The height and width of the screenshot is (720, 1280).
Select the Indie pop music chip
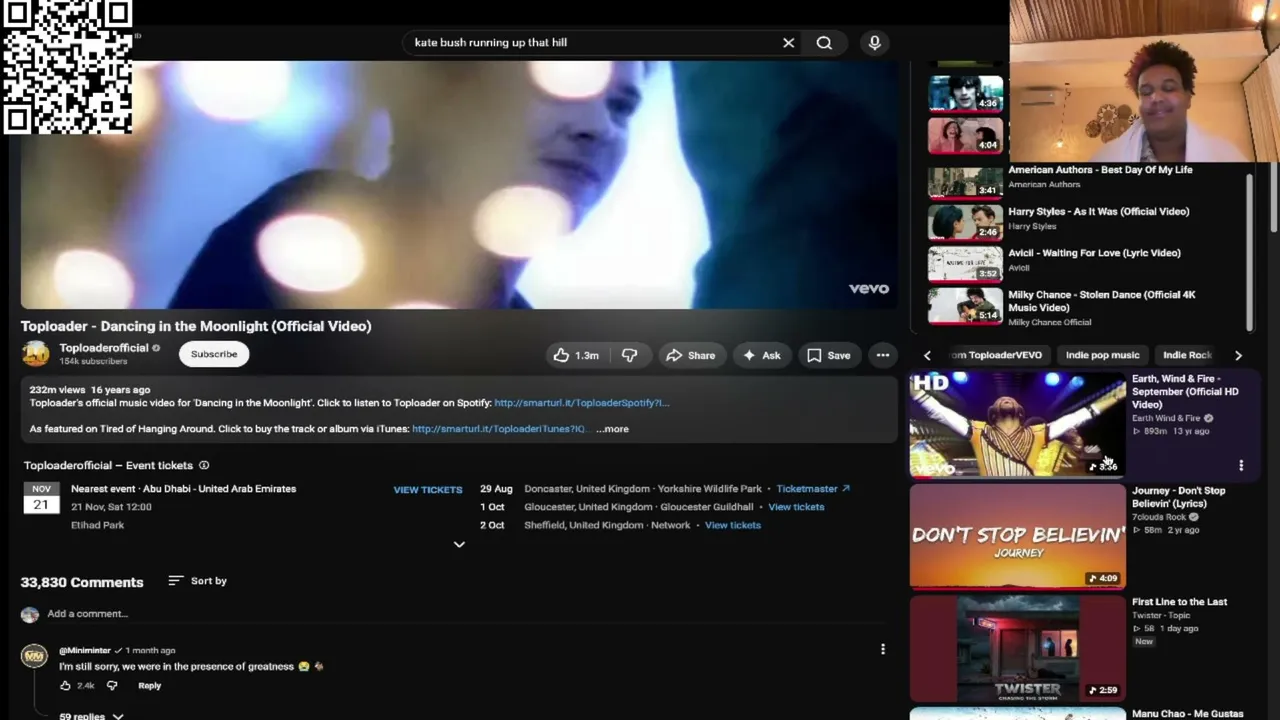1102,355
